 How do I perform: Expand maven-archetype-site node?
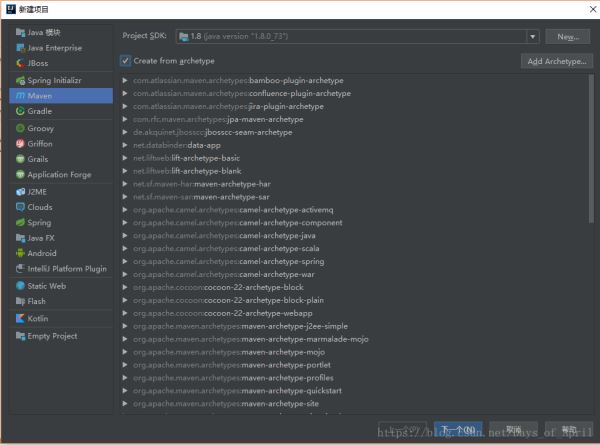(x=125, y=404)
